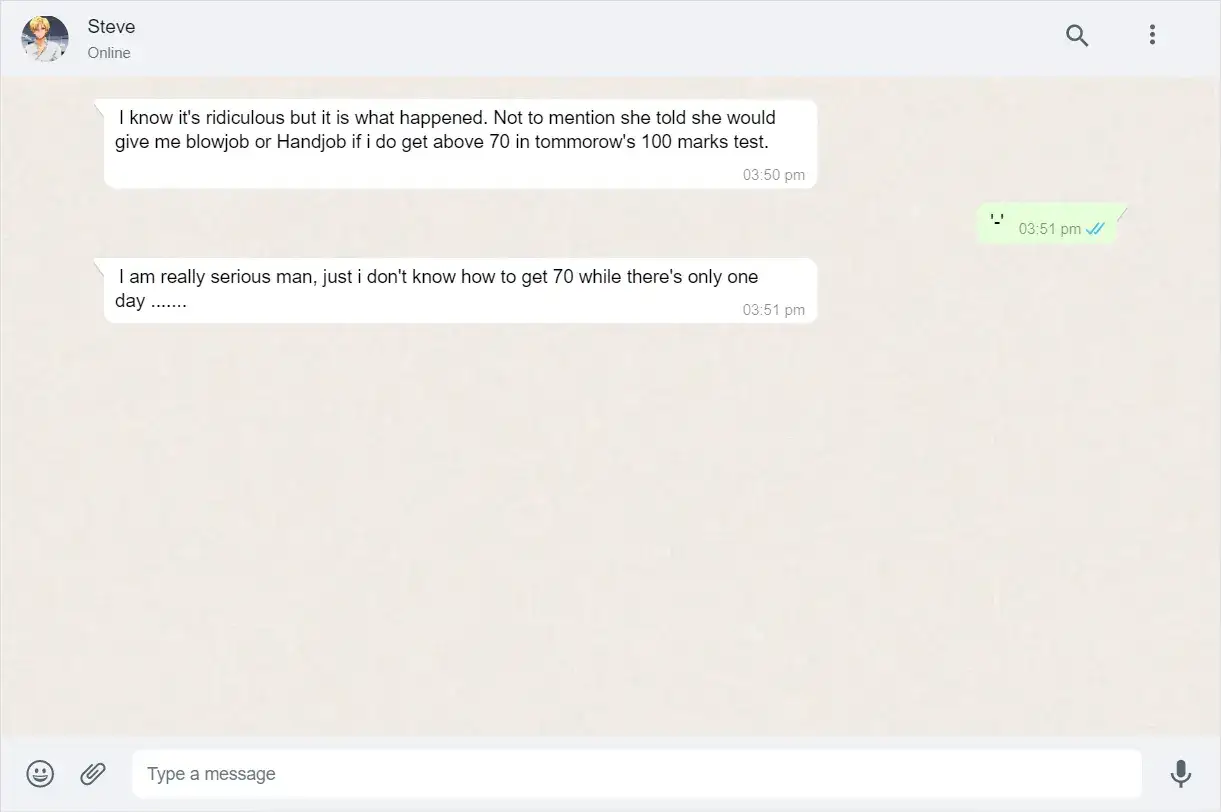Click the blue double-tick read receipt icon

coord(1095,229)
